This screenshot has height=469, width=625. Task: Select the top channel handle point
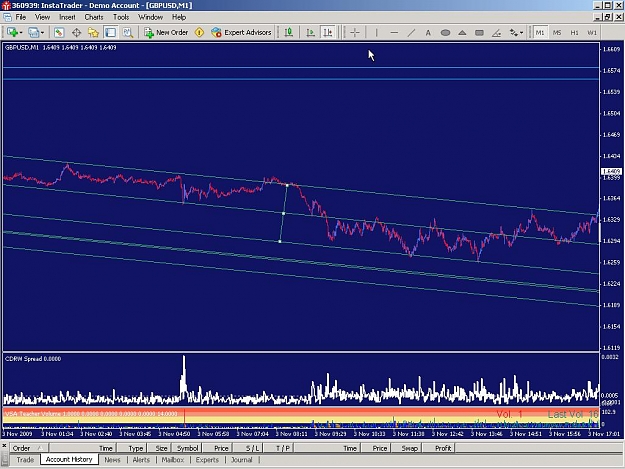coord(287,185)
